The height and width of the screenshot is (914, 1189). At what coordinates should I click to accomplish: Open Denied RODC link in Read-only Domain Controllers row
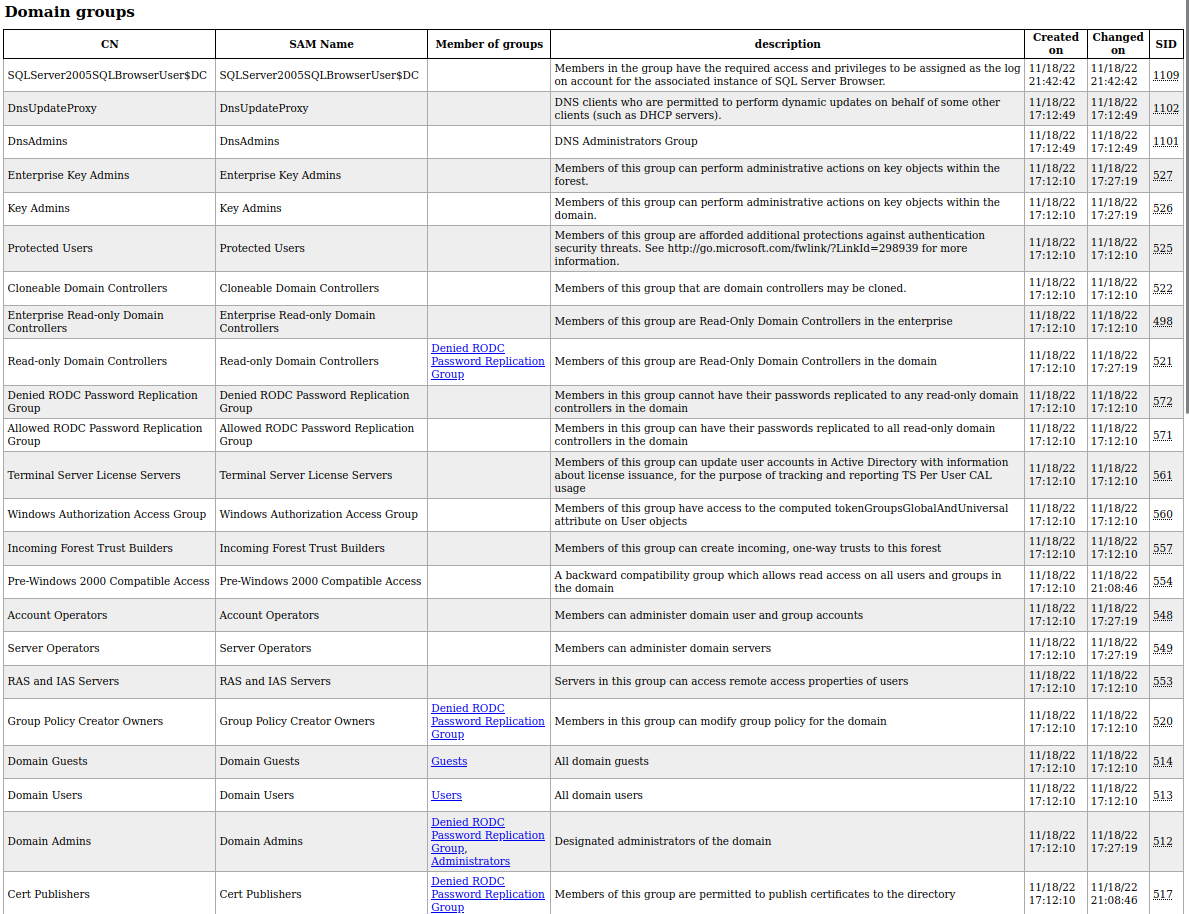[488, 361]
